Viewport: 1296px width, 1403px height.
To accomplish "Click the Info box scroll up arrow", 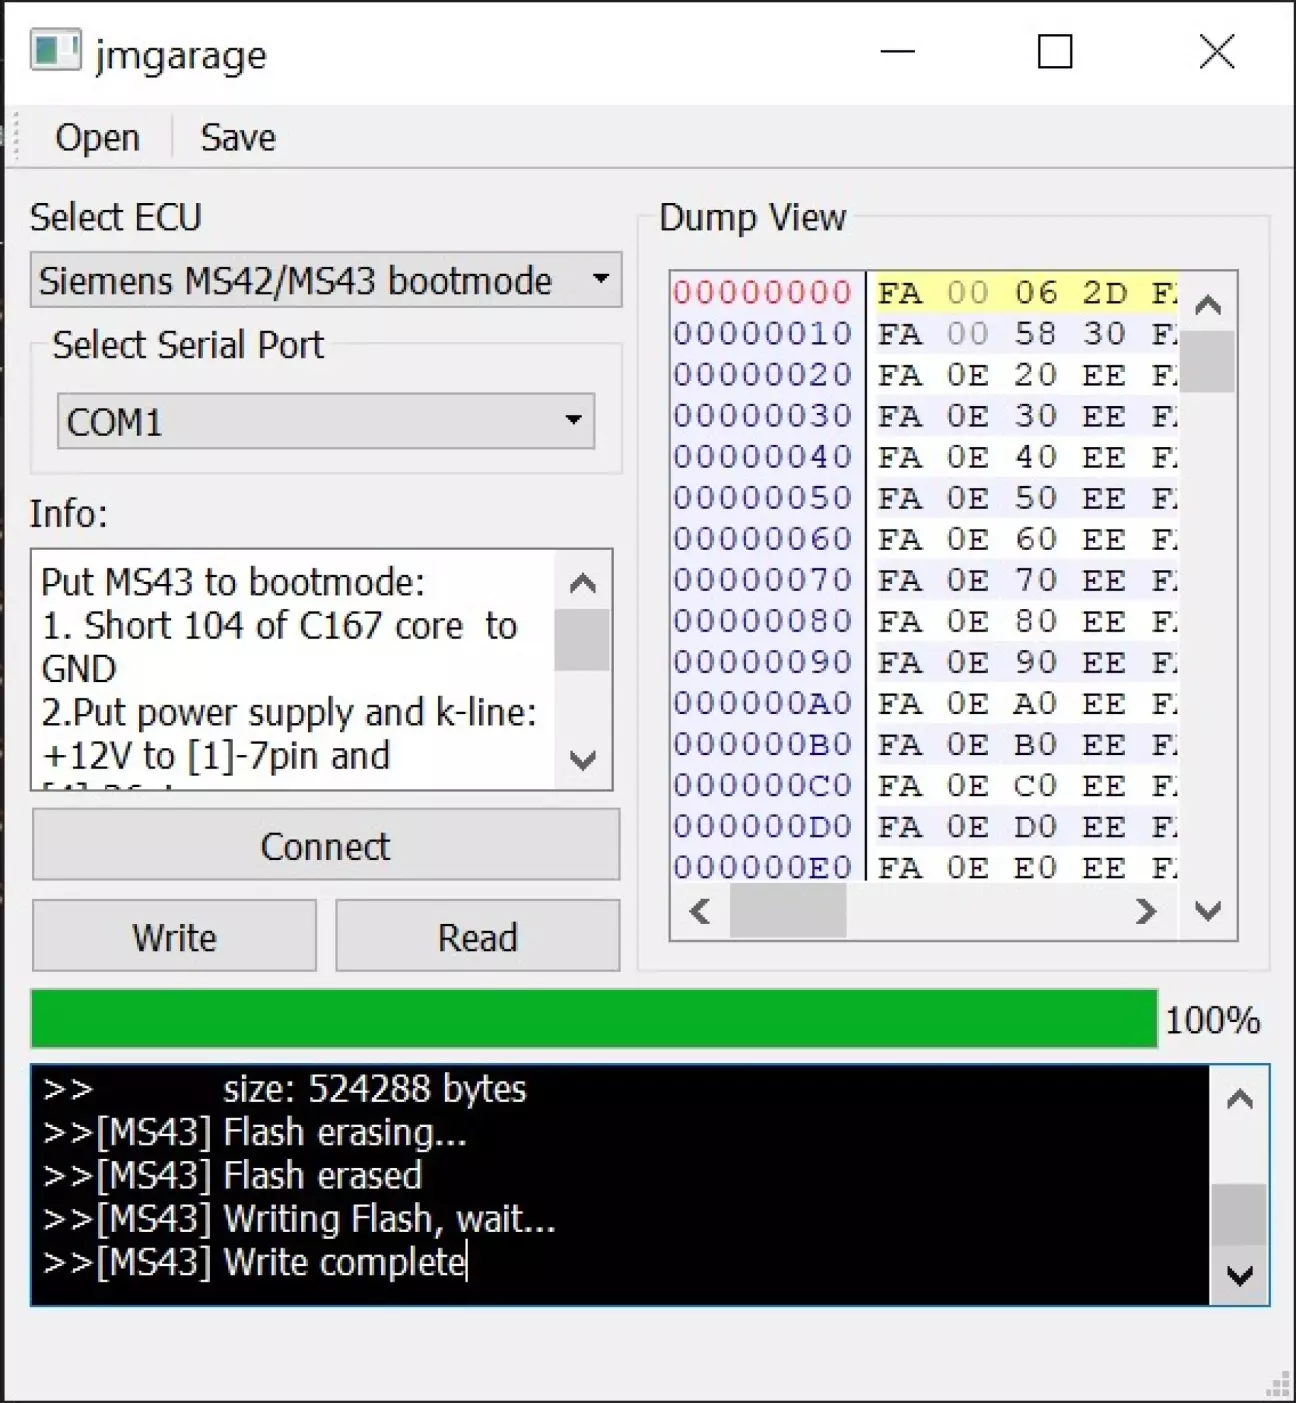I will click(x=582, y=582).
